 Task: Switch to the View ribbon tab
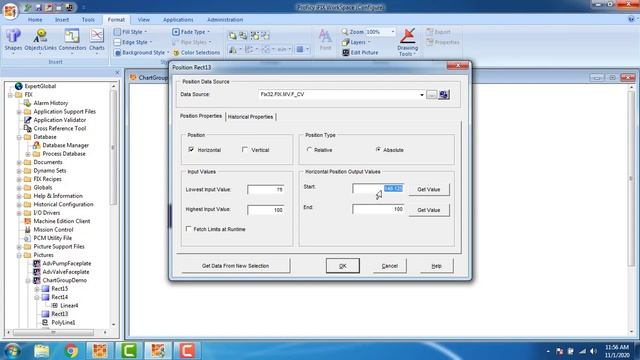144,20
